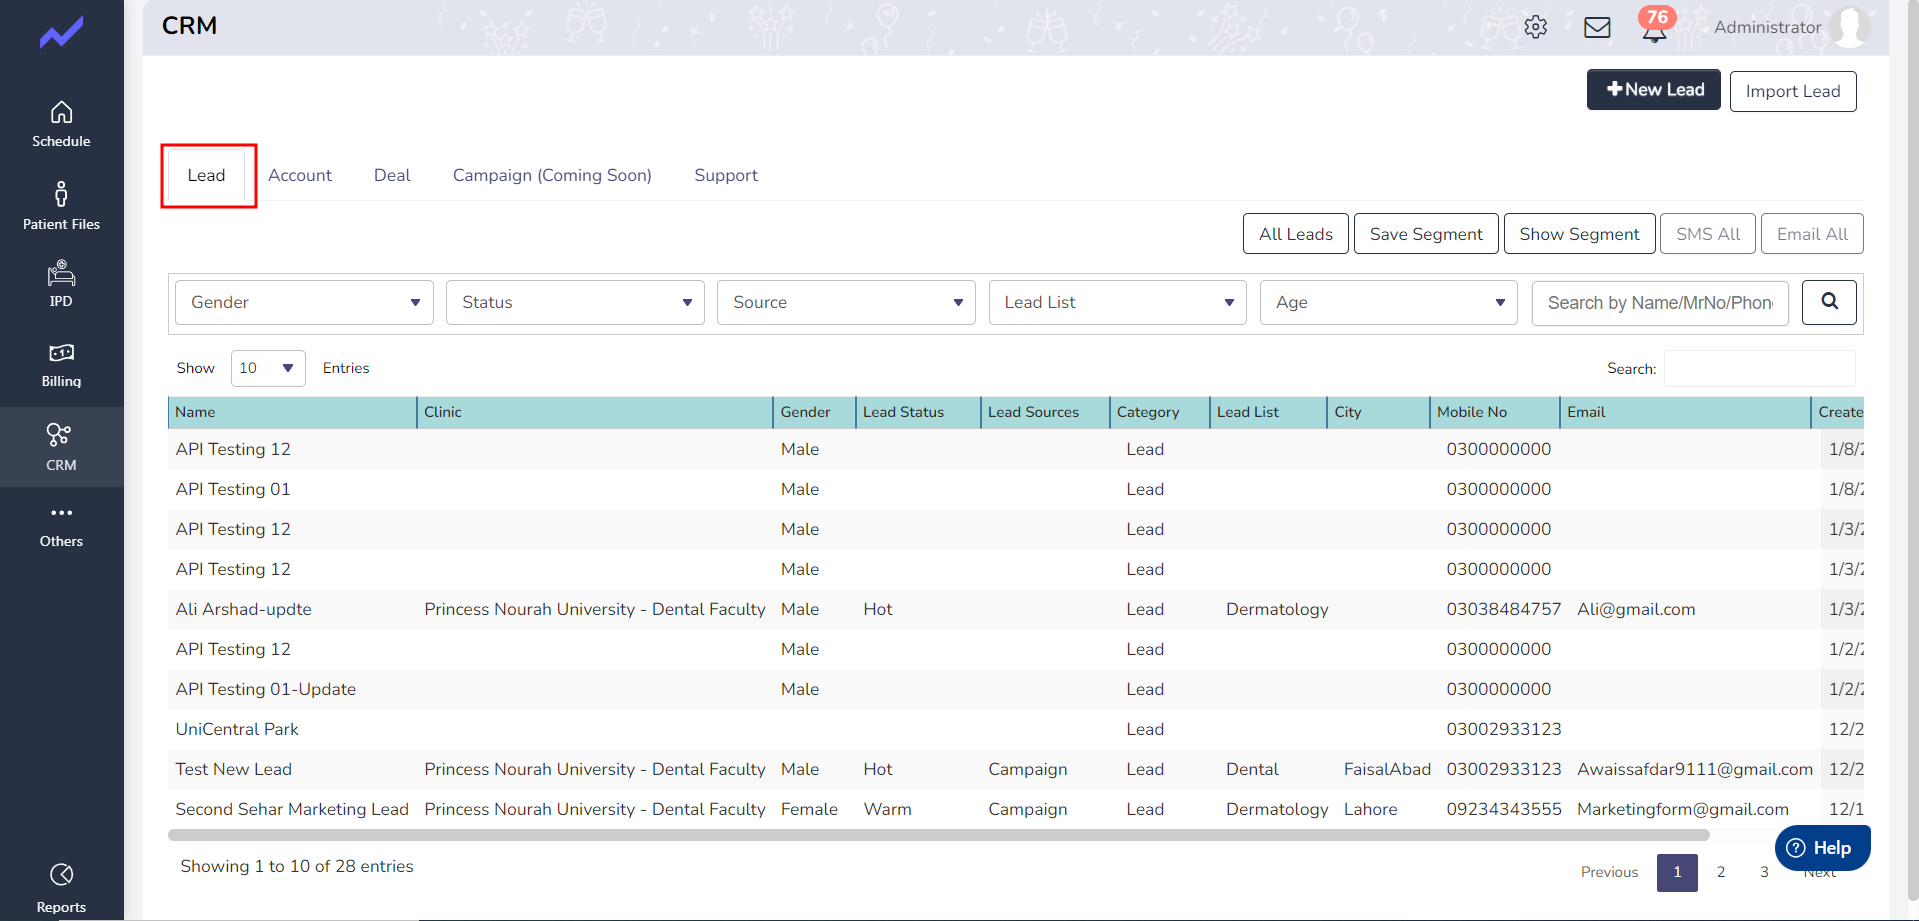This screenshot has width=1919, height=921.
Task: Sort table by Email column header
Action: point(1685,412)
